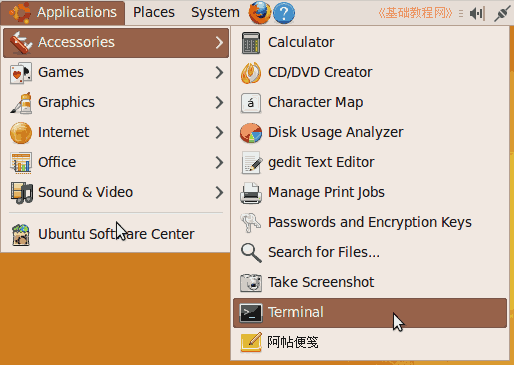Choose the Internet category label
This screenshot has height=365, width=514.
63,132
